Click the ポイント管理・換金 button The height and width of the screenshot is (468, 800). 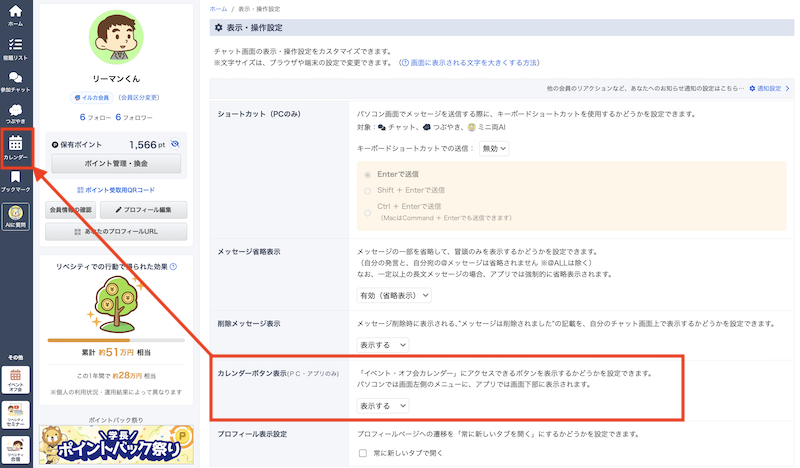[x=116, y=164]
